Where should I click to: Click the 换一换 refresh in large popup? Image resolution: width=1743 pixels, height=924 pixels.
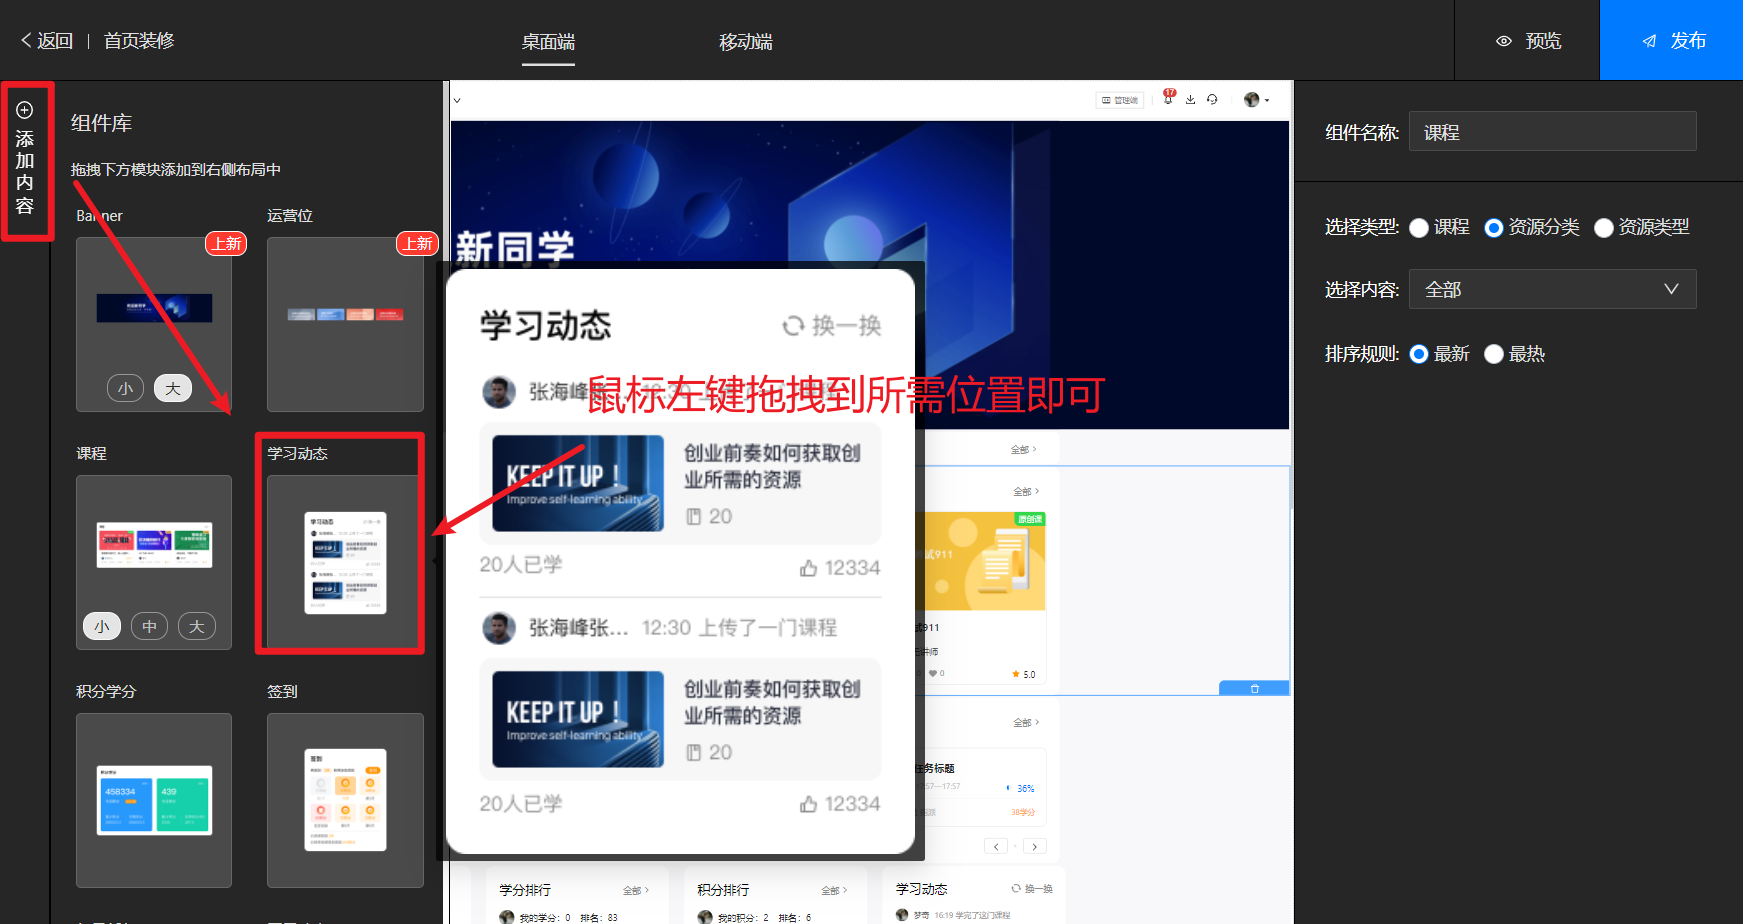832,326
